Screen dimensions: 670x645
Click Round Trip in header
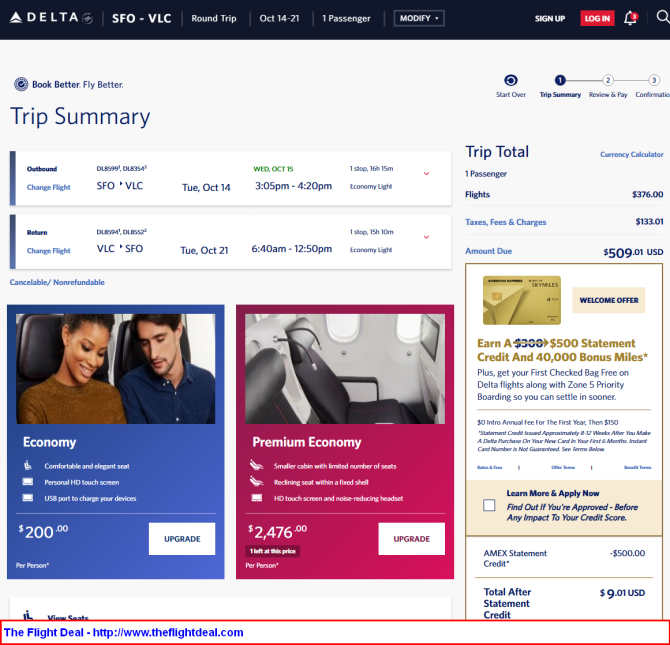(x=214, y=18)
